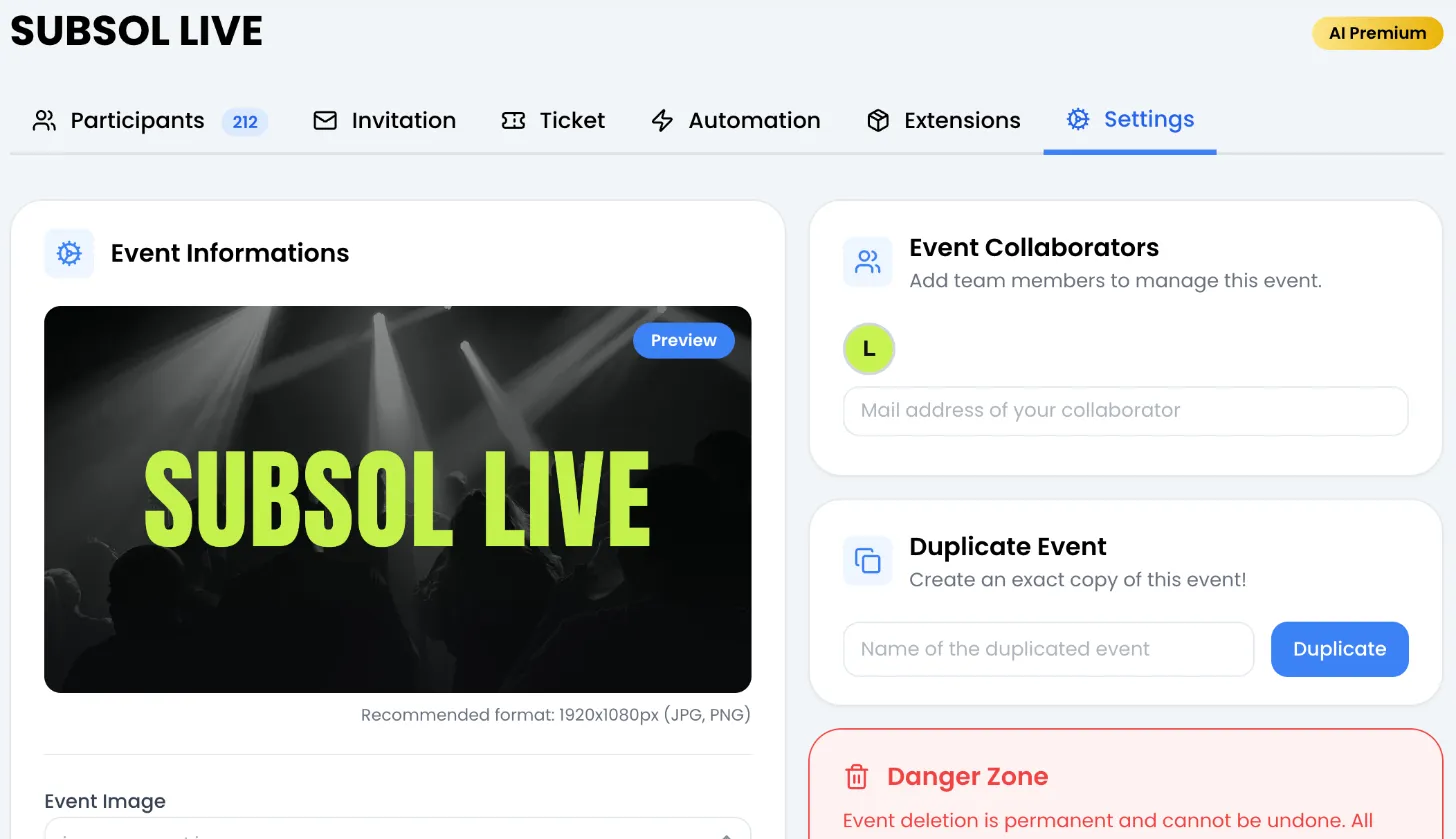The image size is (1456, 839).
Task: Go to the Automation tab
Action: point(735,121)
